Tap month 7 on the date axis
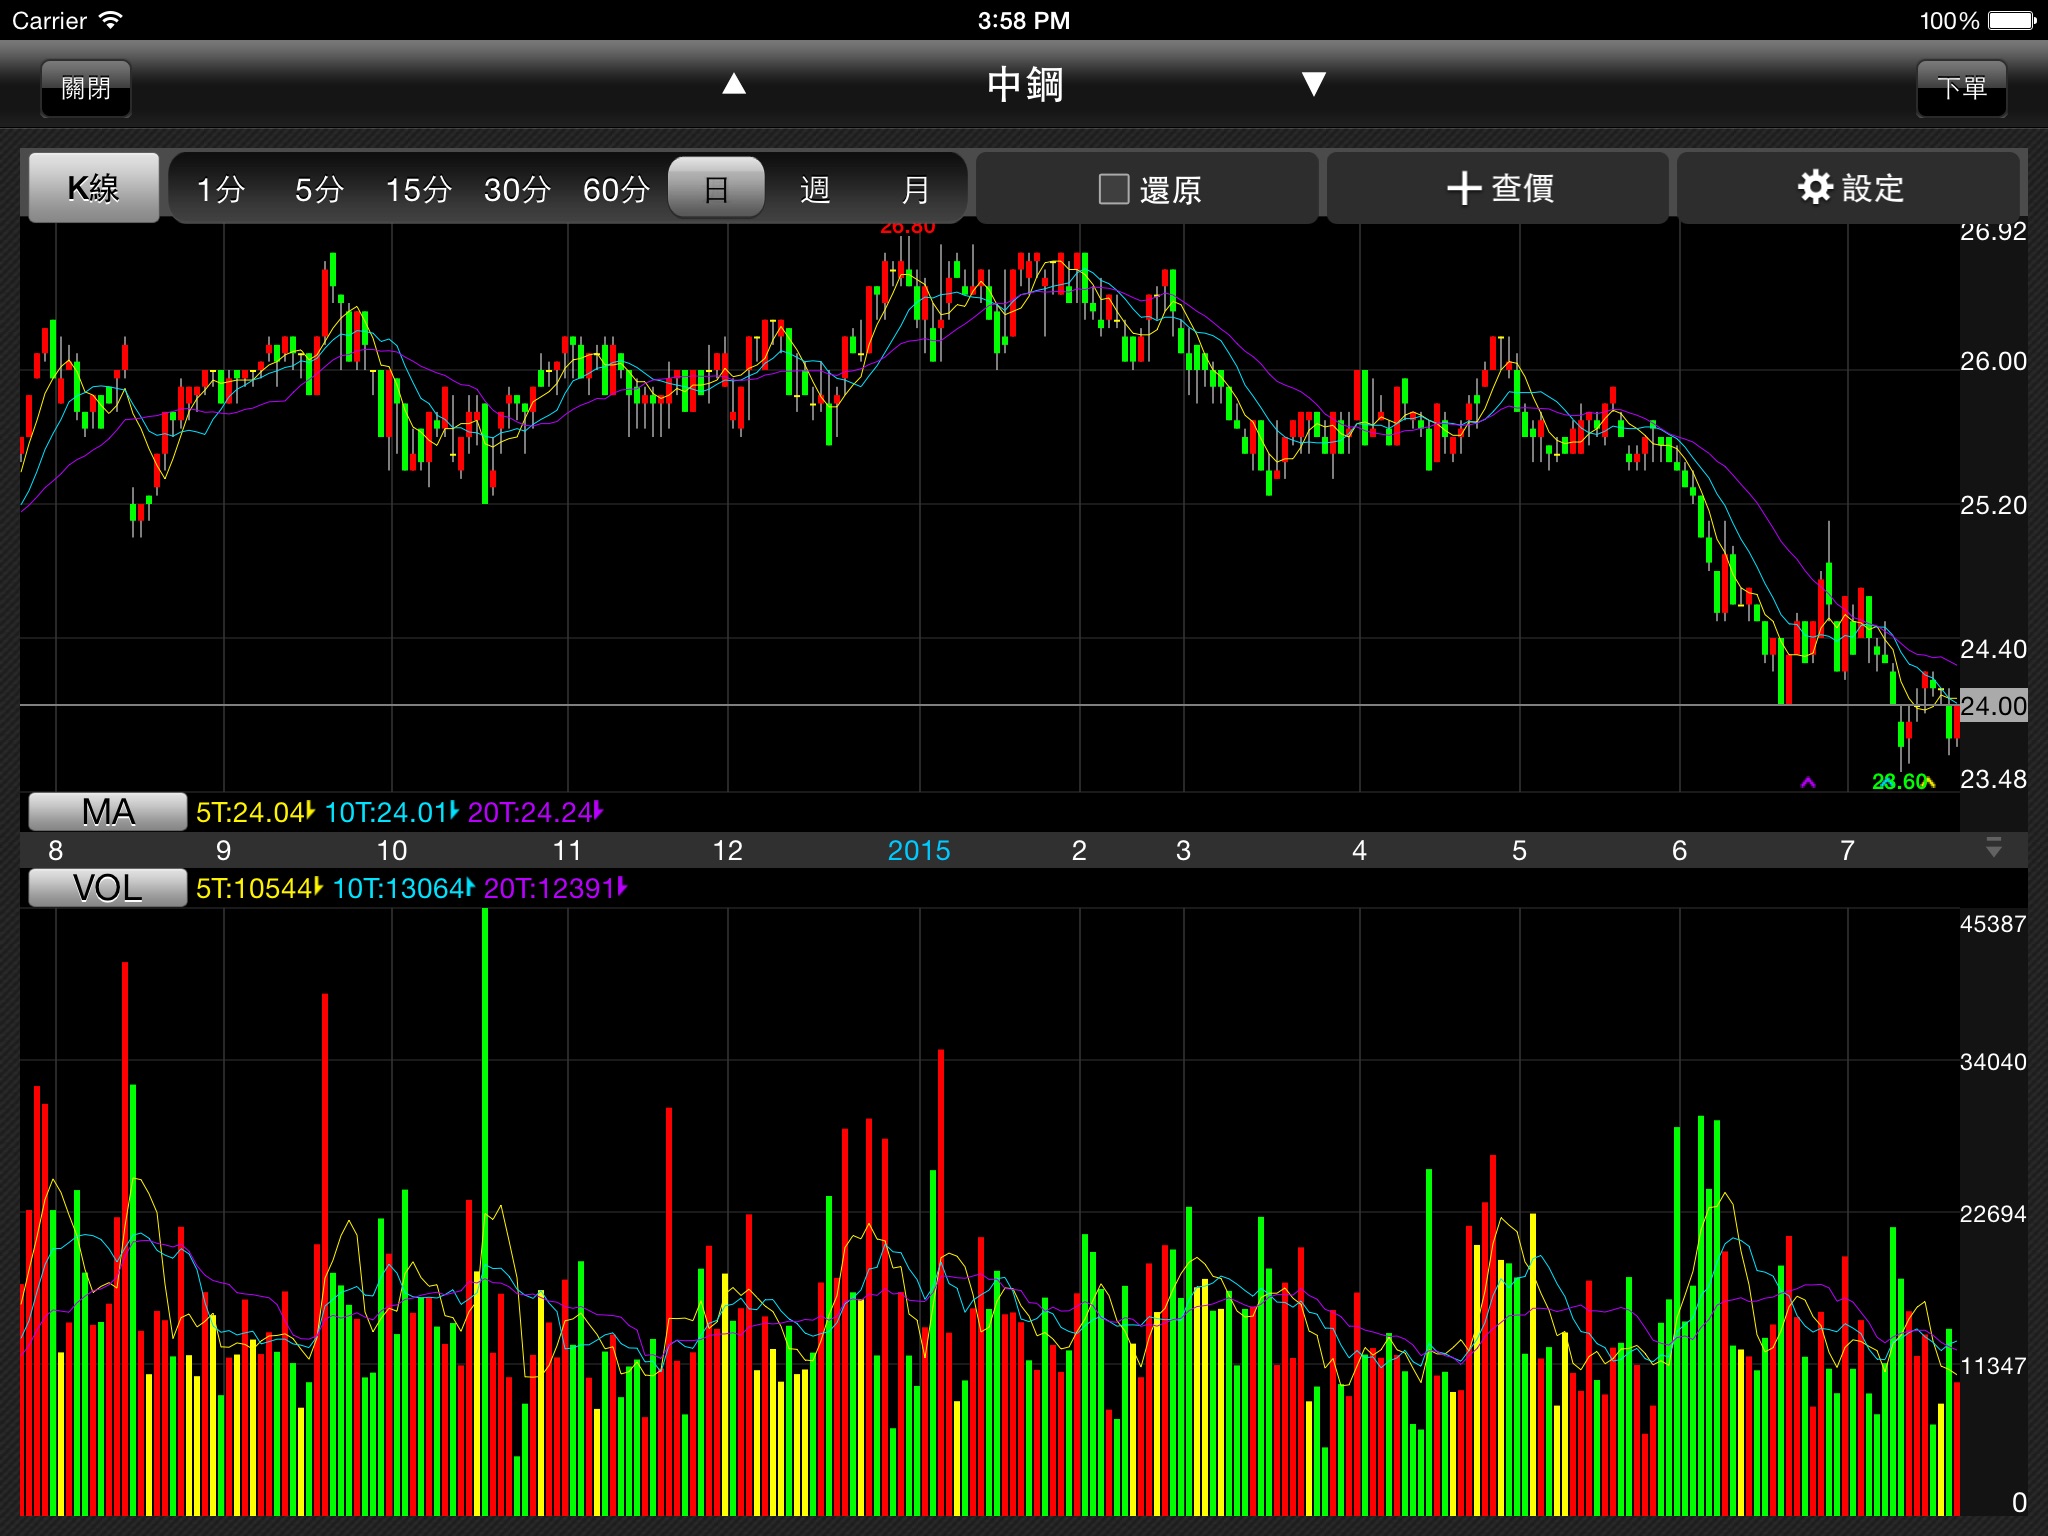This screenshot has height=1536, width=2048. coord(1848,851)
